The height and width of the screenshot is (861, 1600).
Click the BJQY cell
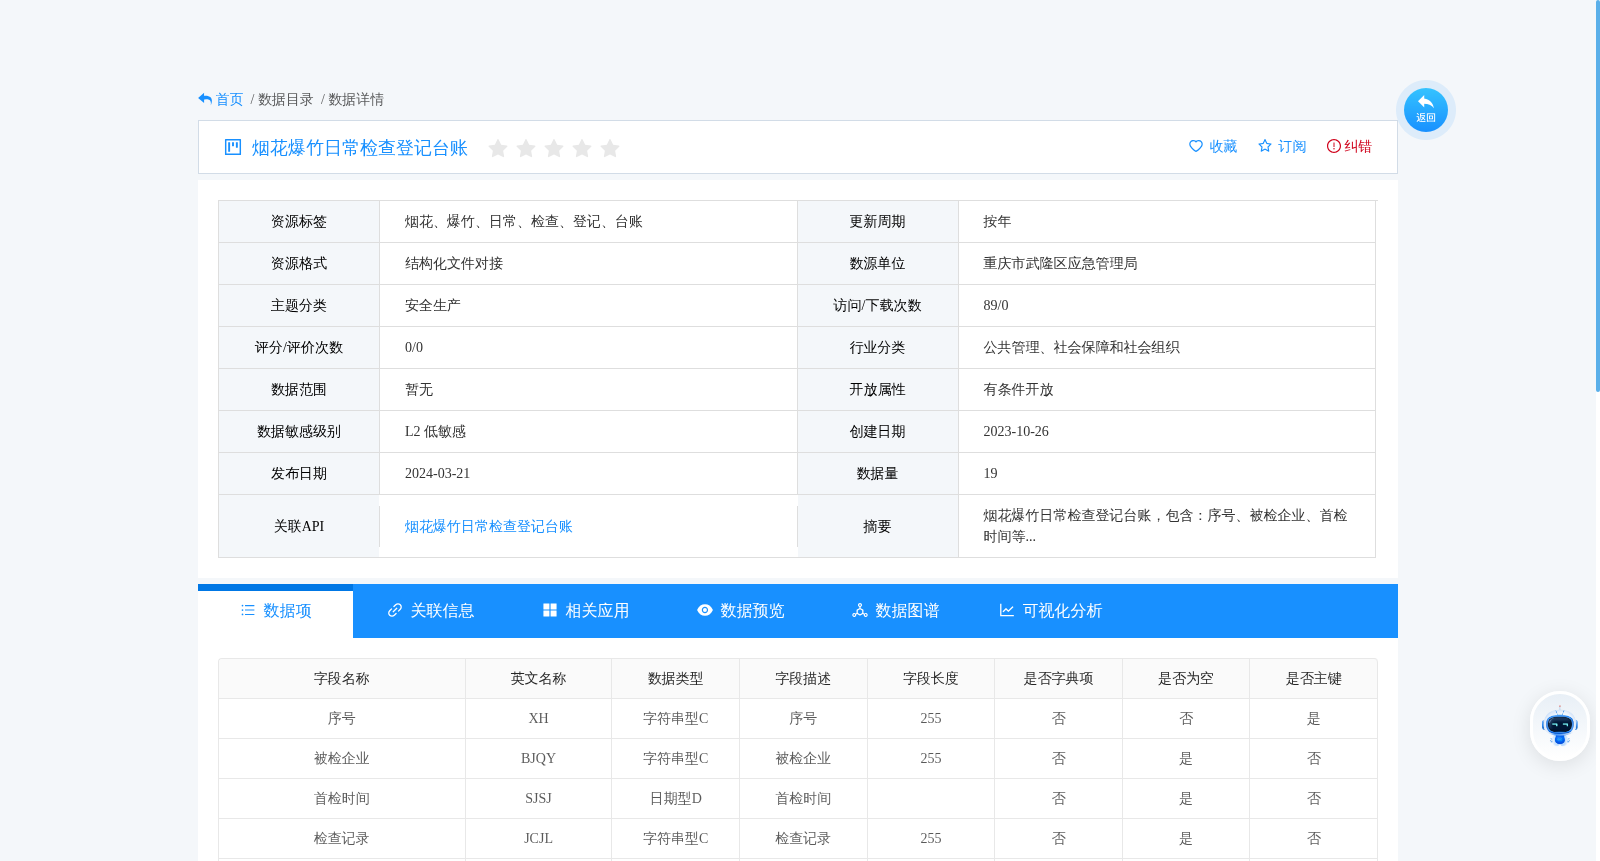click(538, 758)
